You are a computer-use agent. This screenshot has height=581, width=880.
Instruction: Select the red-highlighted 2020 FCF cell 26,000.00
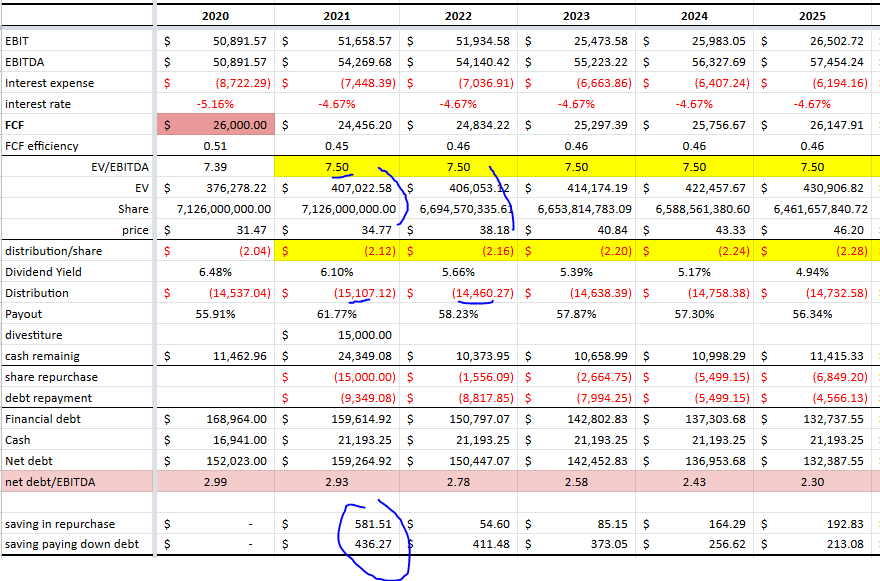click(215, 125)
